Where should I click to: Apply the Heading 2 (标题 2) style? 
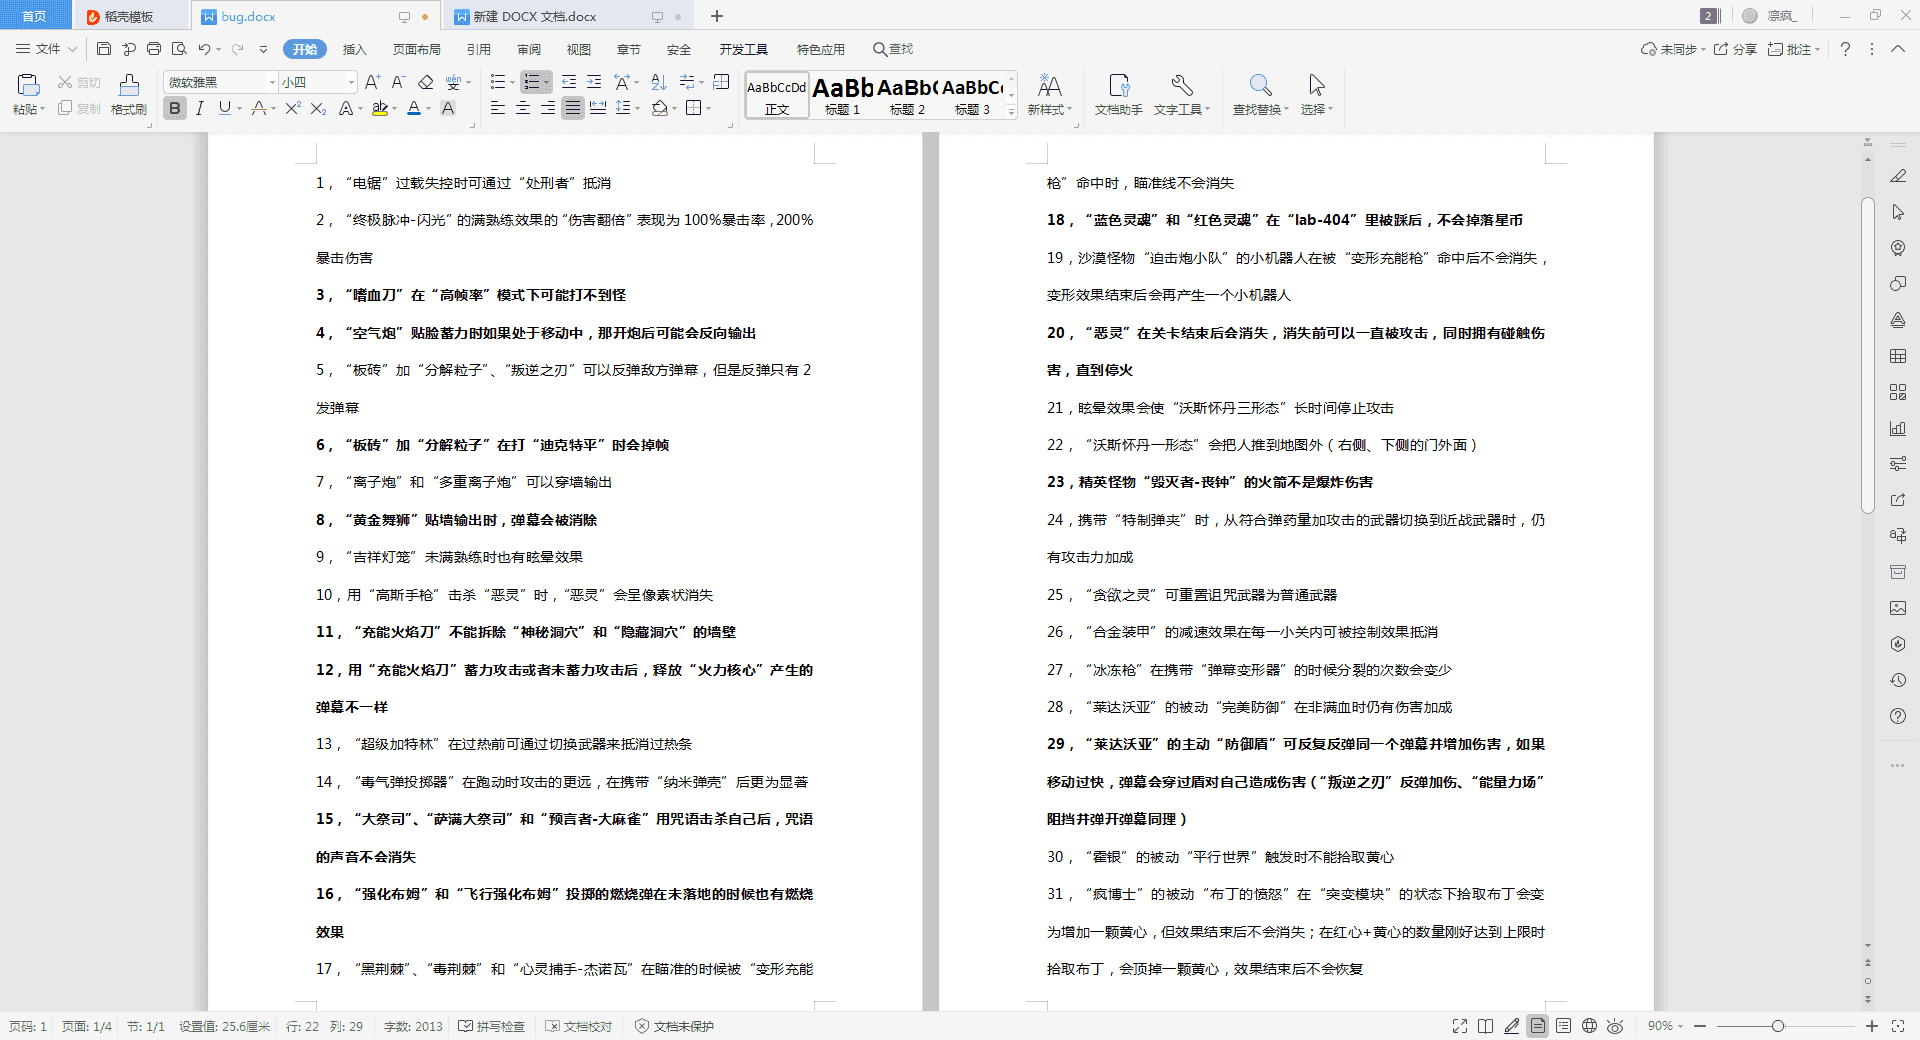[x=907, y=96]
